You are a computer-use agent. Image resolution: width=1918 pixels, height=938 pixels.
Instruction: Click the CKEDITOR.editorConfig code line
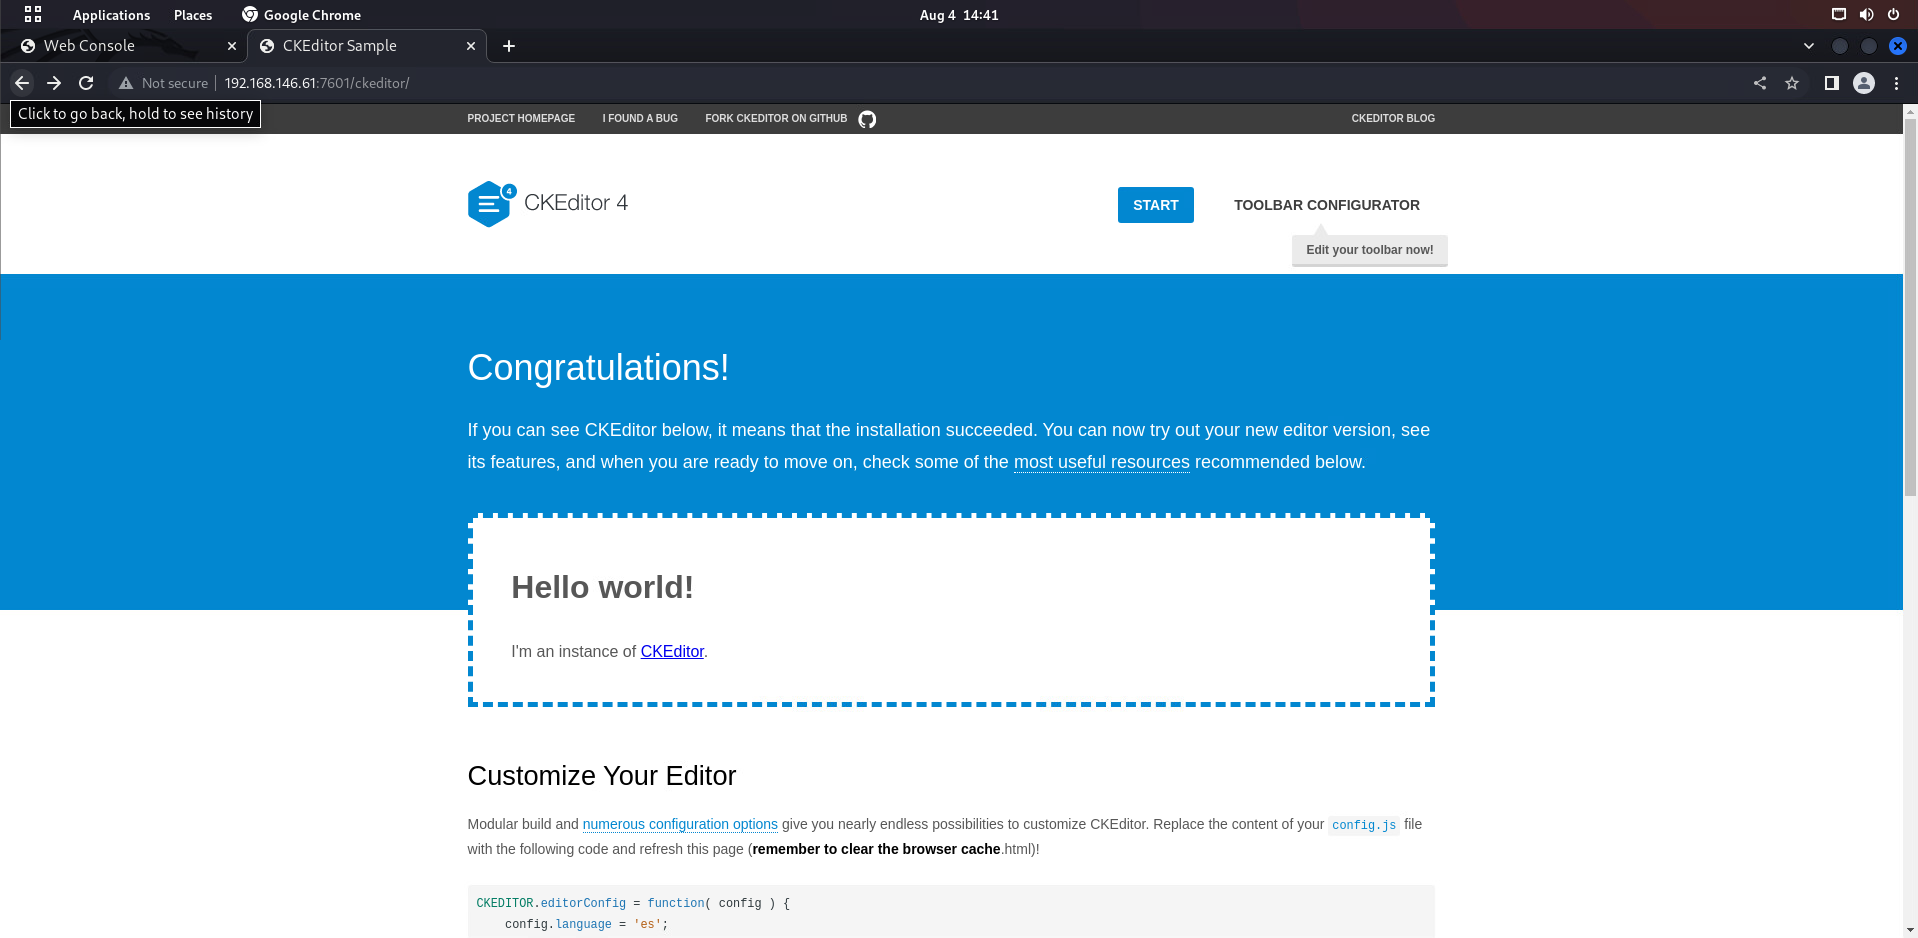(x=633, y=903)
